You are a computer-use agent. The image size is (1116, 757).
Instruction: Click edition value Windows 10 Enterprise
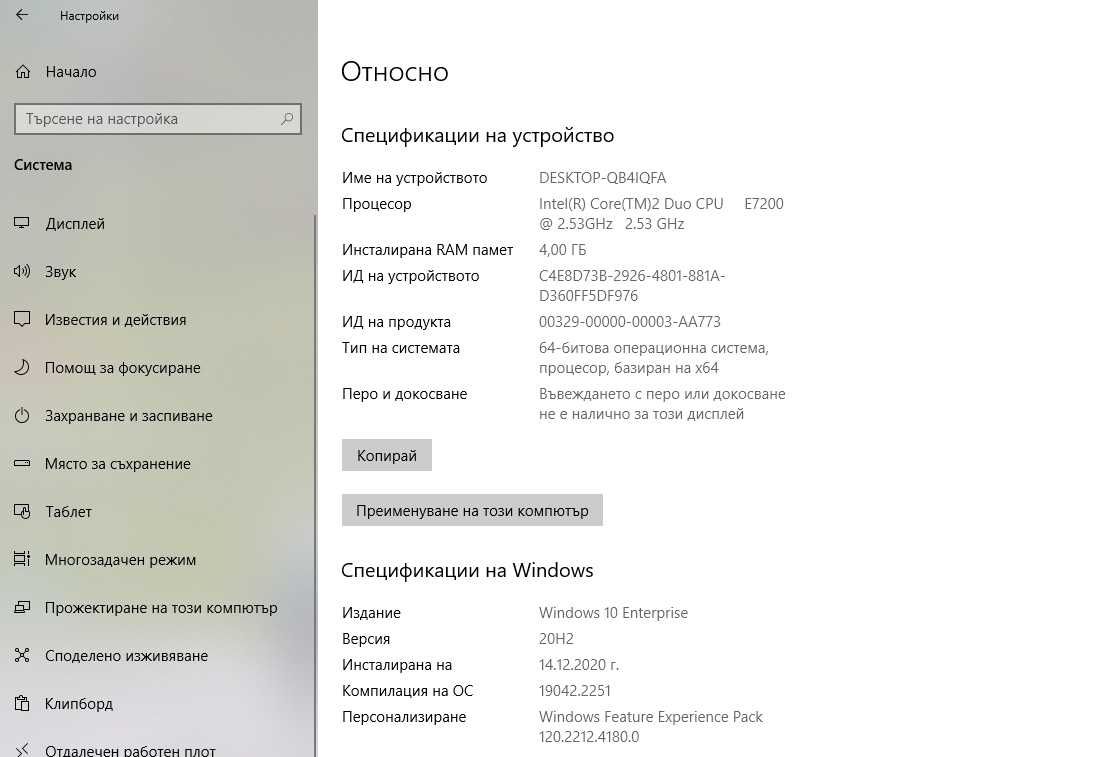613,613
